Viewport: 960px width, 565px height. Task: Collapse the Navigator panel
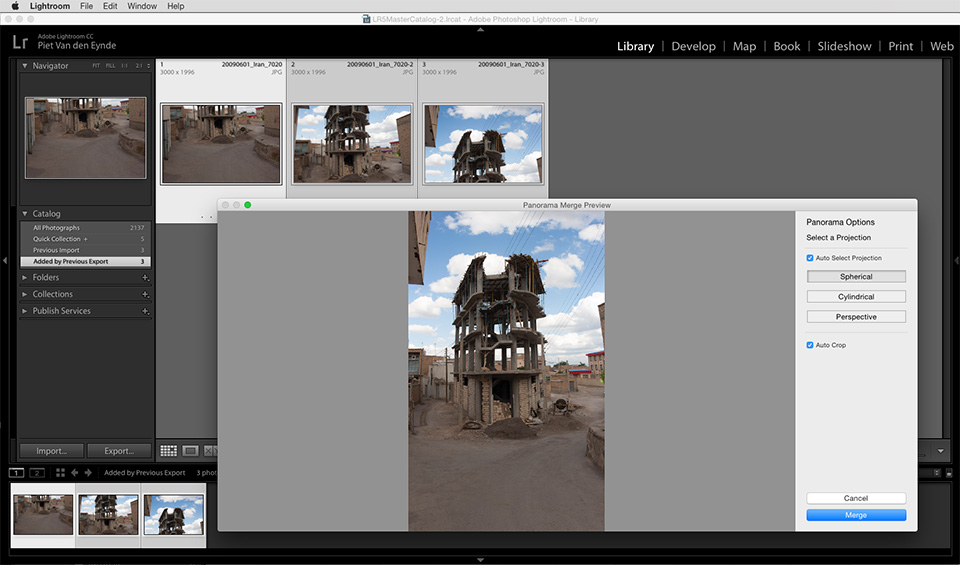[24, 65]
